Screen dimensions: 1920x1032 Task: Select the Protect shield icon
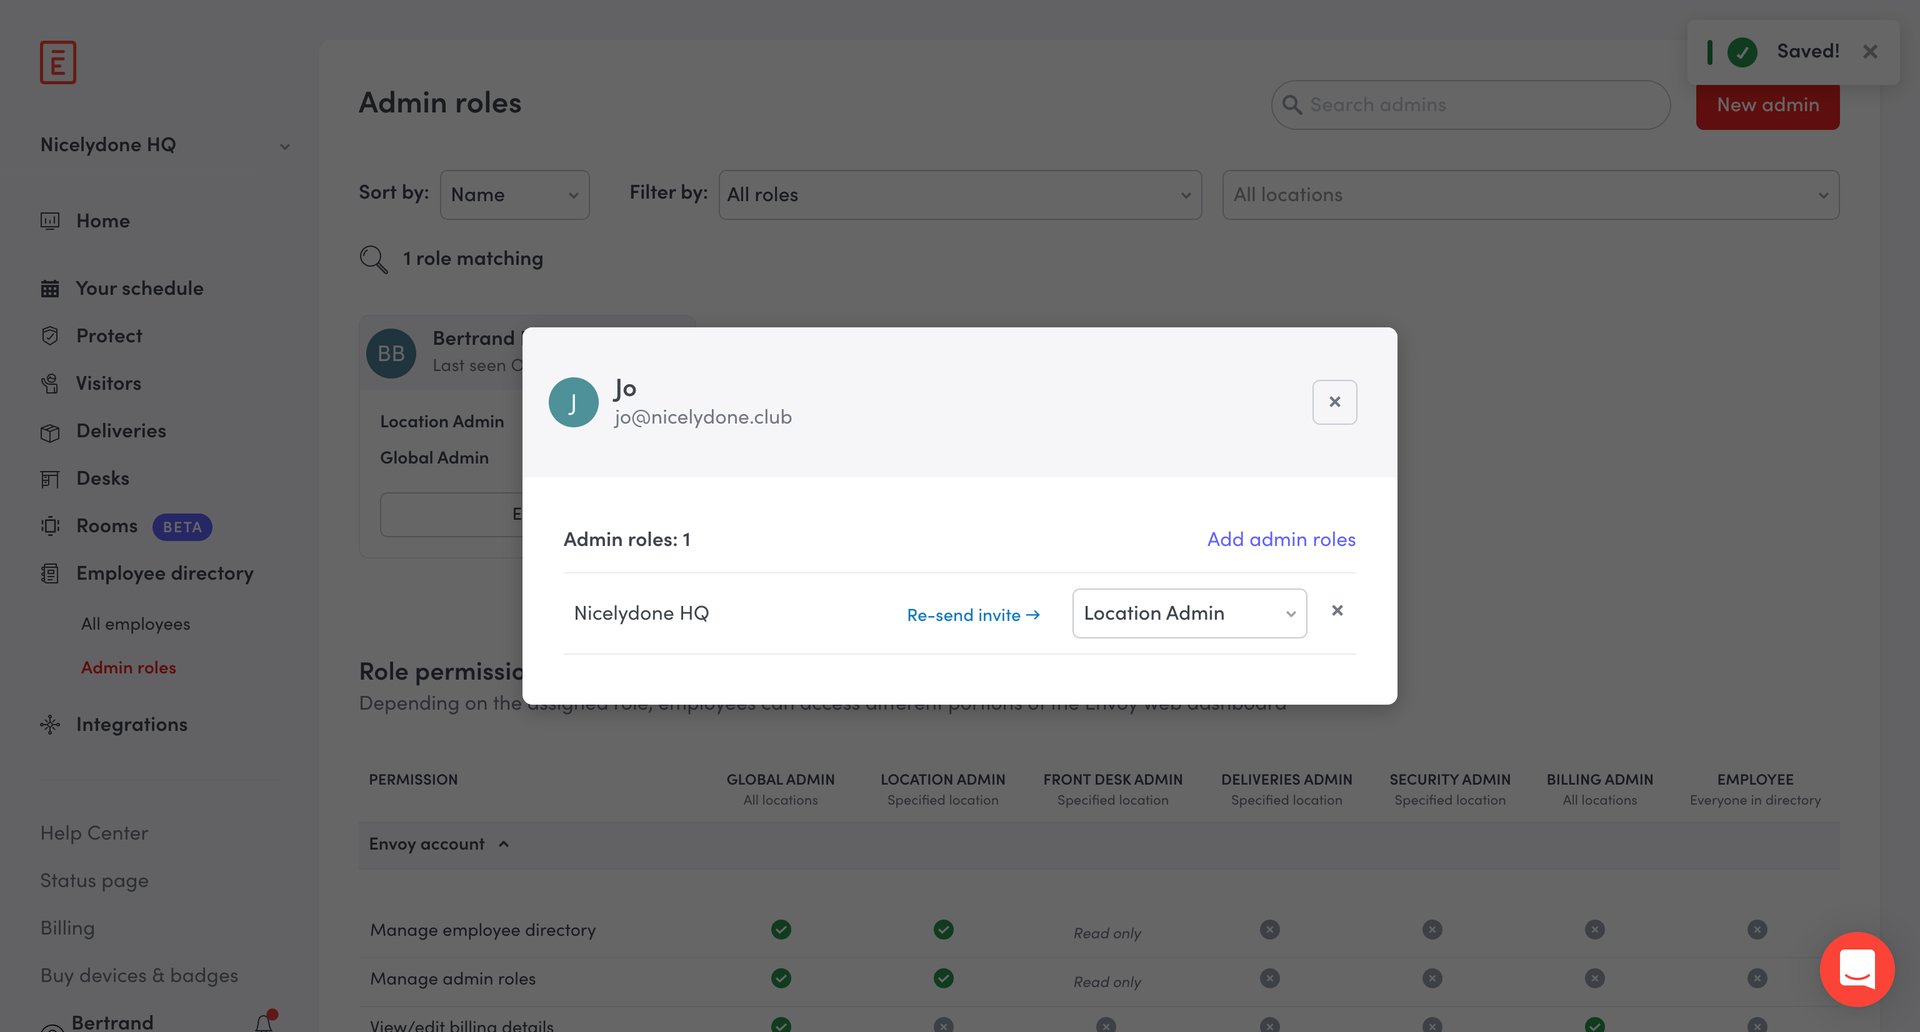(51, 335)
